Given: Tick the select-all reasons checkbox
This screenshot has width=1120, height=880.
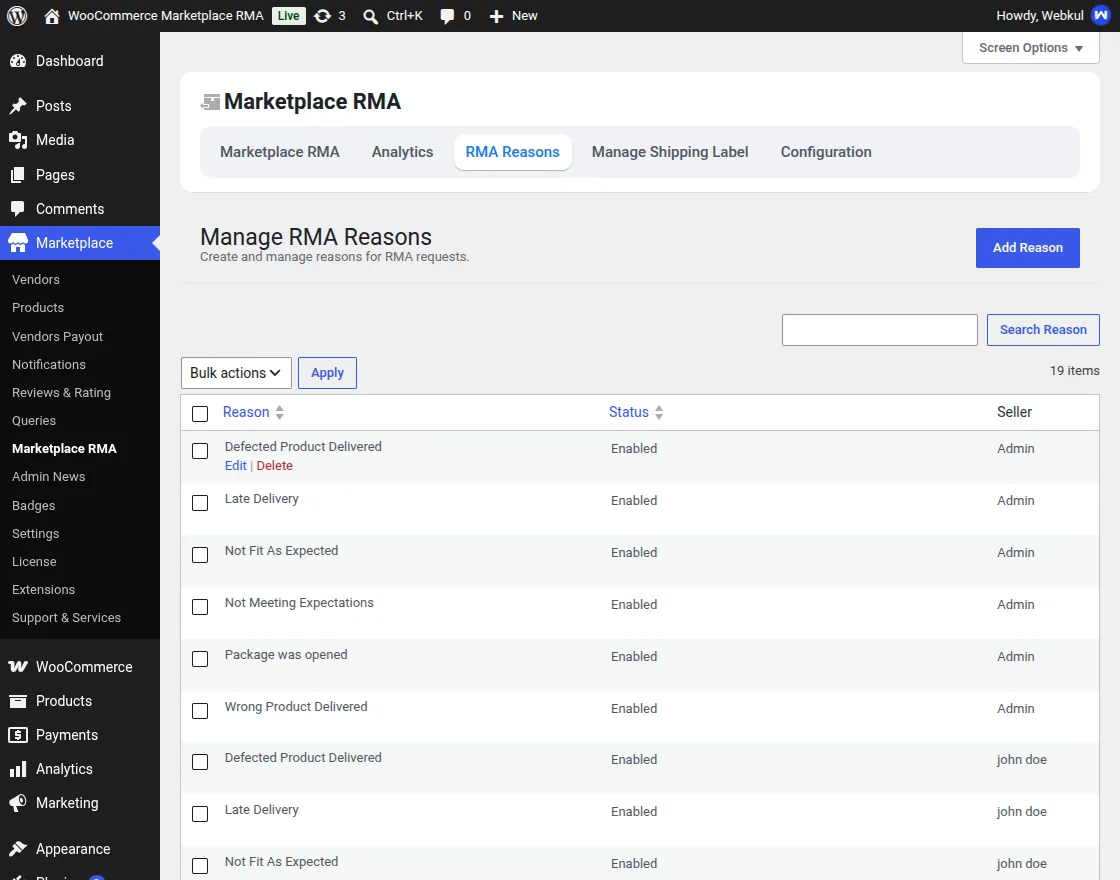Looking at the screenshot, I should click(x=200, y=414).
